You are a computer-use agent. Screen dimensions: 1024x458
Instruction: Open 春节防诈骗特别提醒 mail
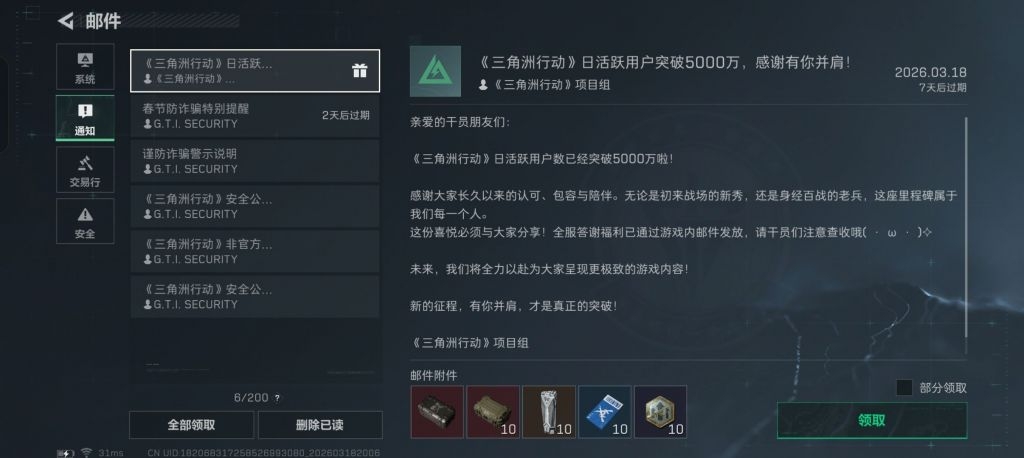[255, 116]
